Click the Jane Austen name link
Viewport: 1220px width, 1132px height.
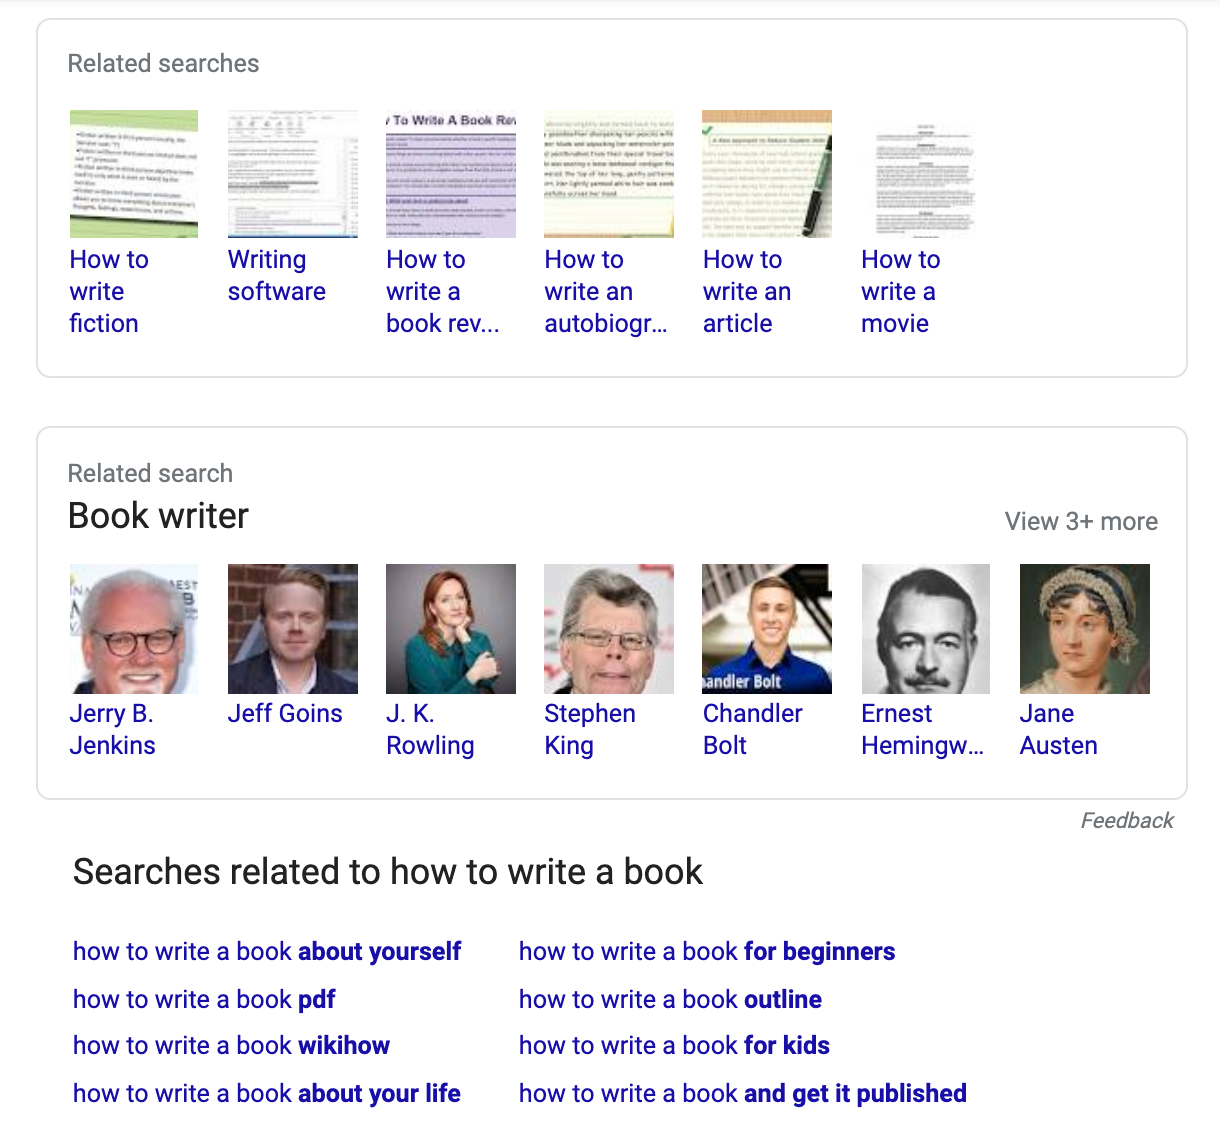tap(1058, 729)
